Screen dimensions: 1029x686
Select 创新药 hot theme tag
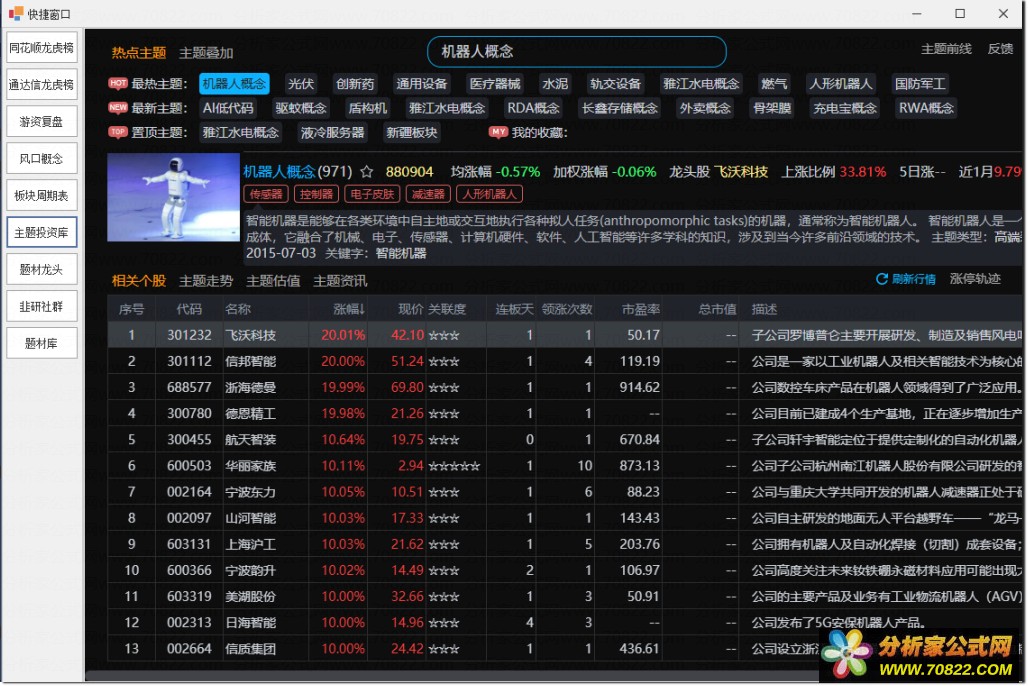pyautogui.click(x=355, y=84)
